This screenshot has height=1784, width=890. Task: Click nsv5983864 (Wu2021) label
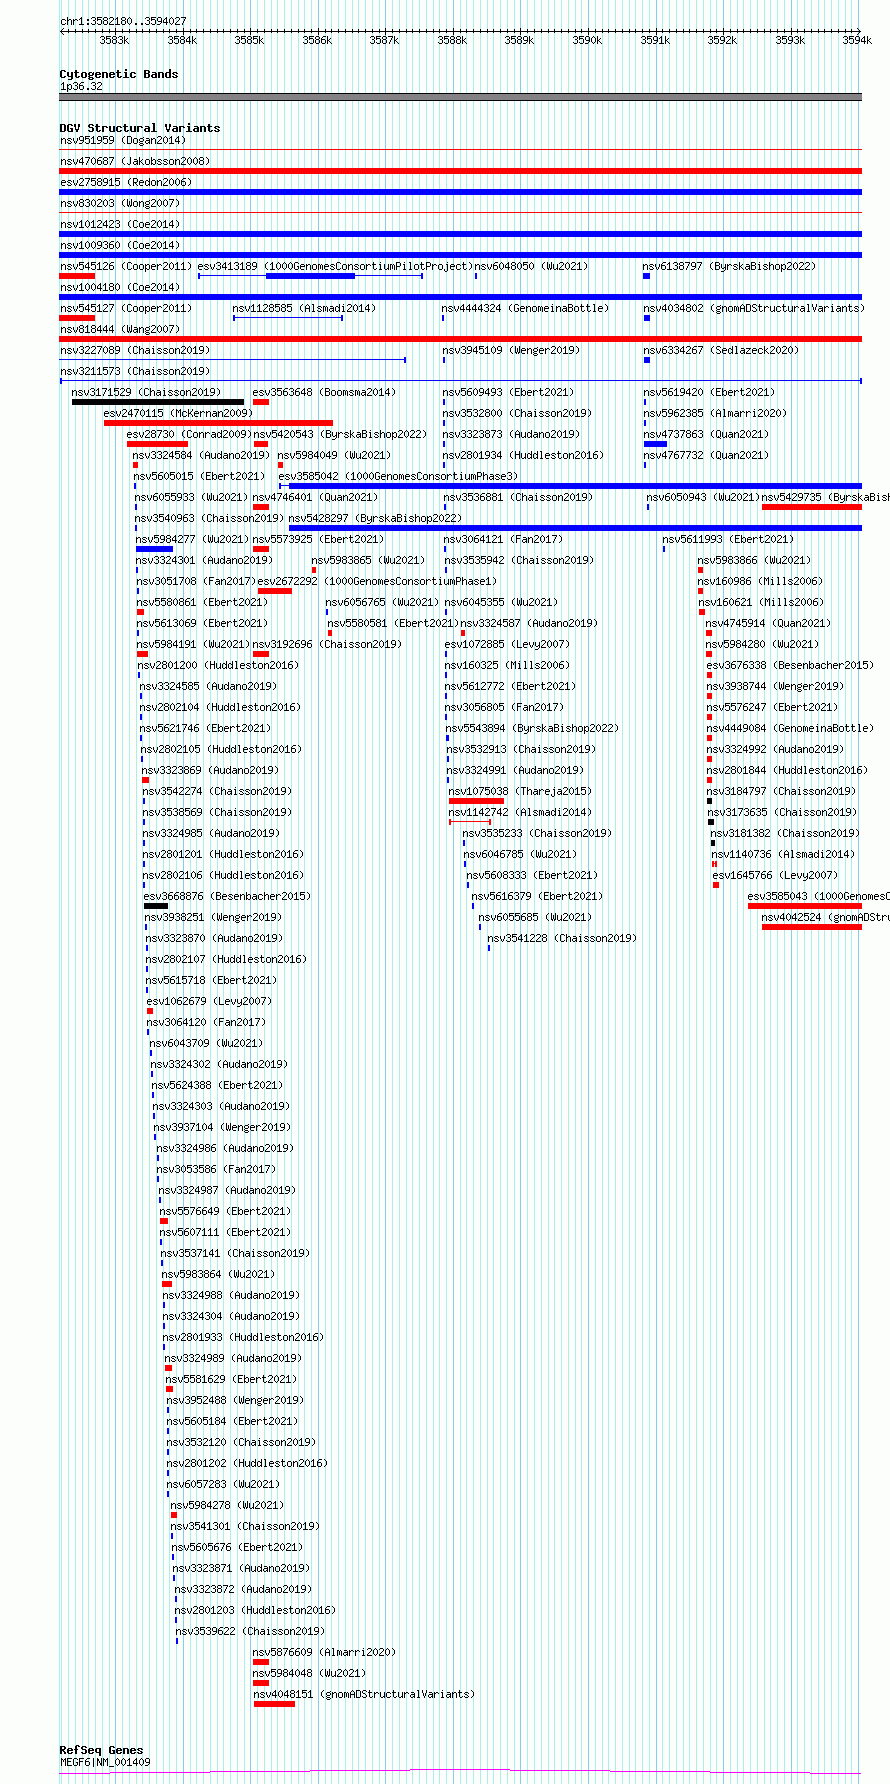tap(219, 1274)
